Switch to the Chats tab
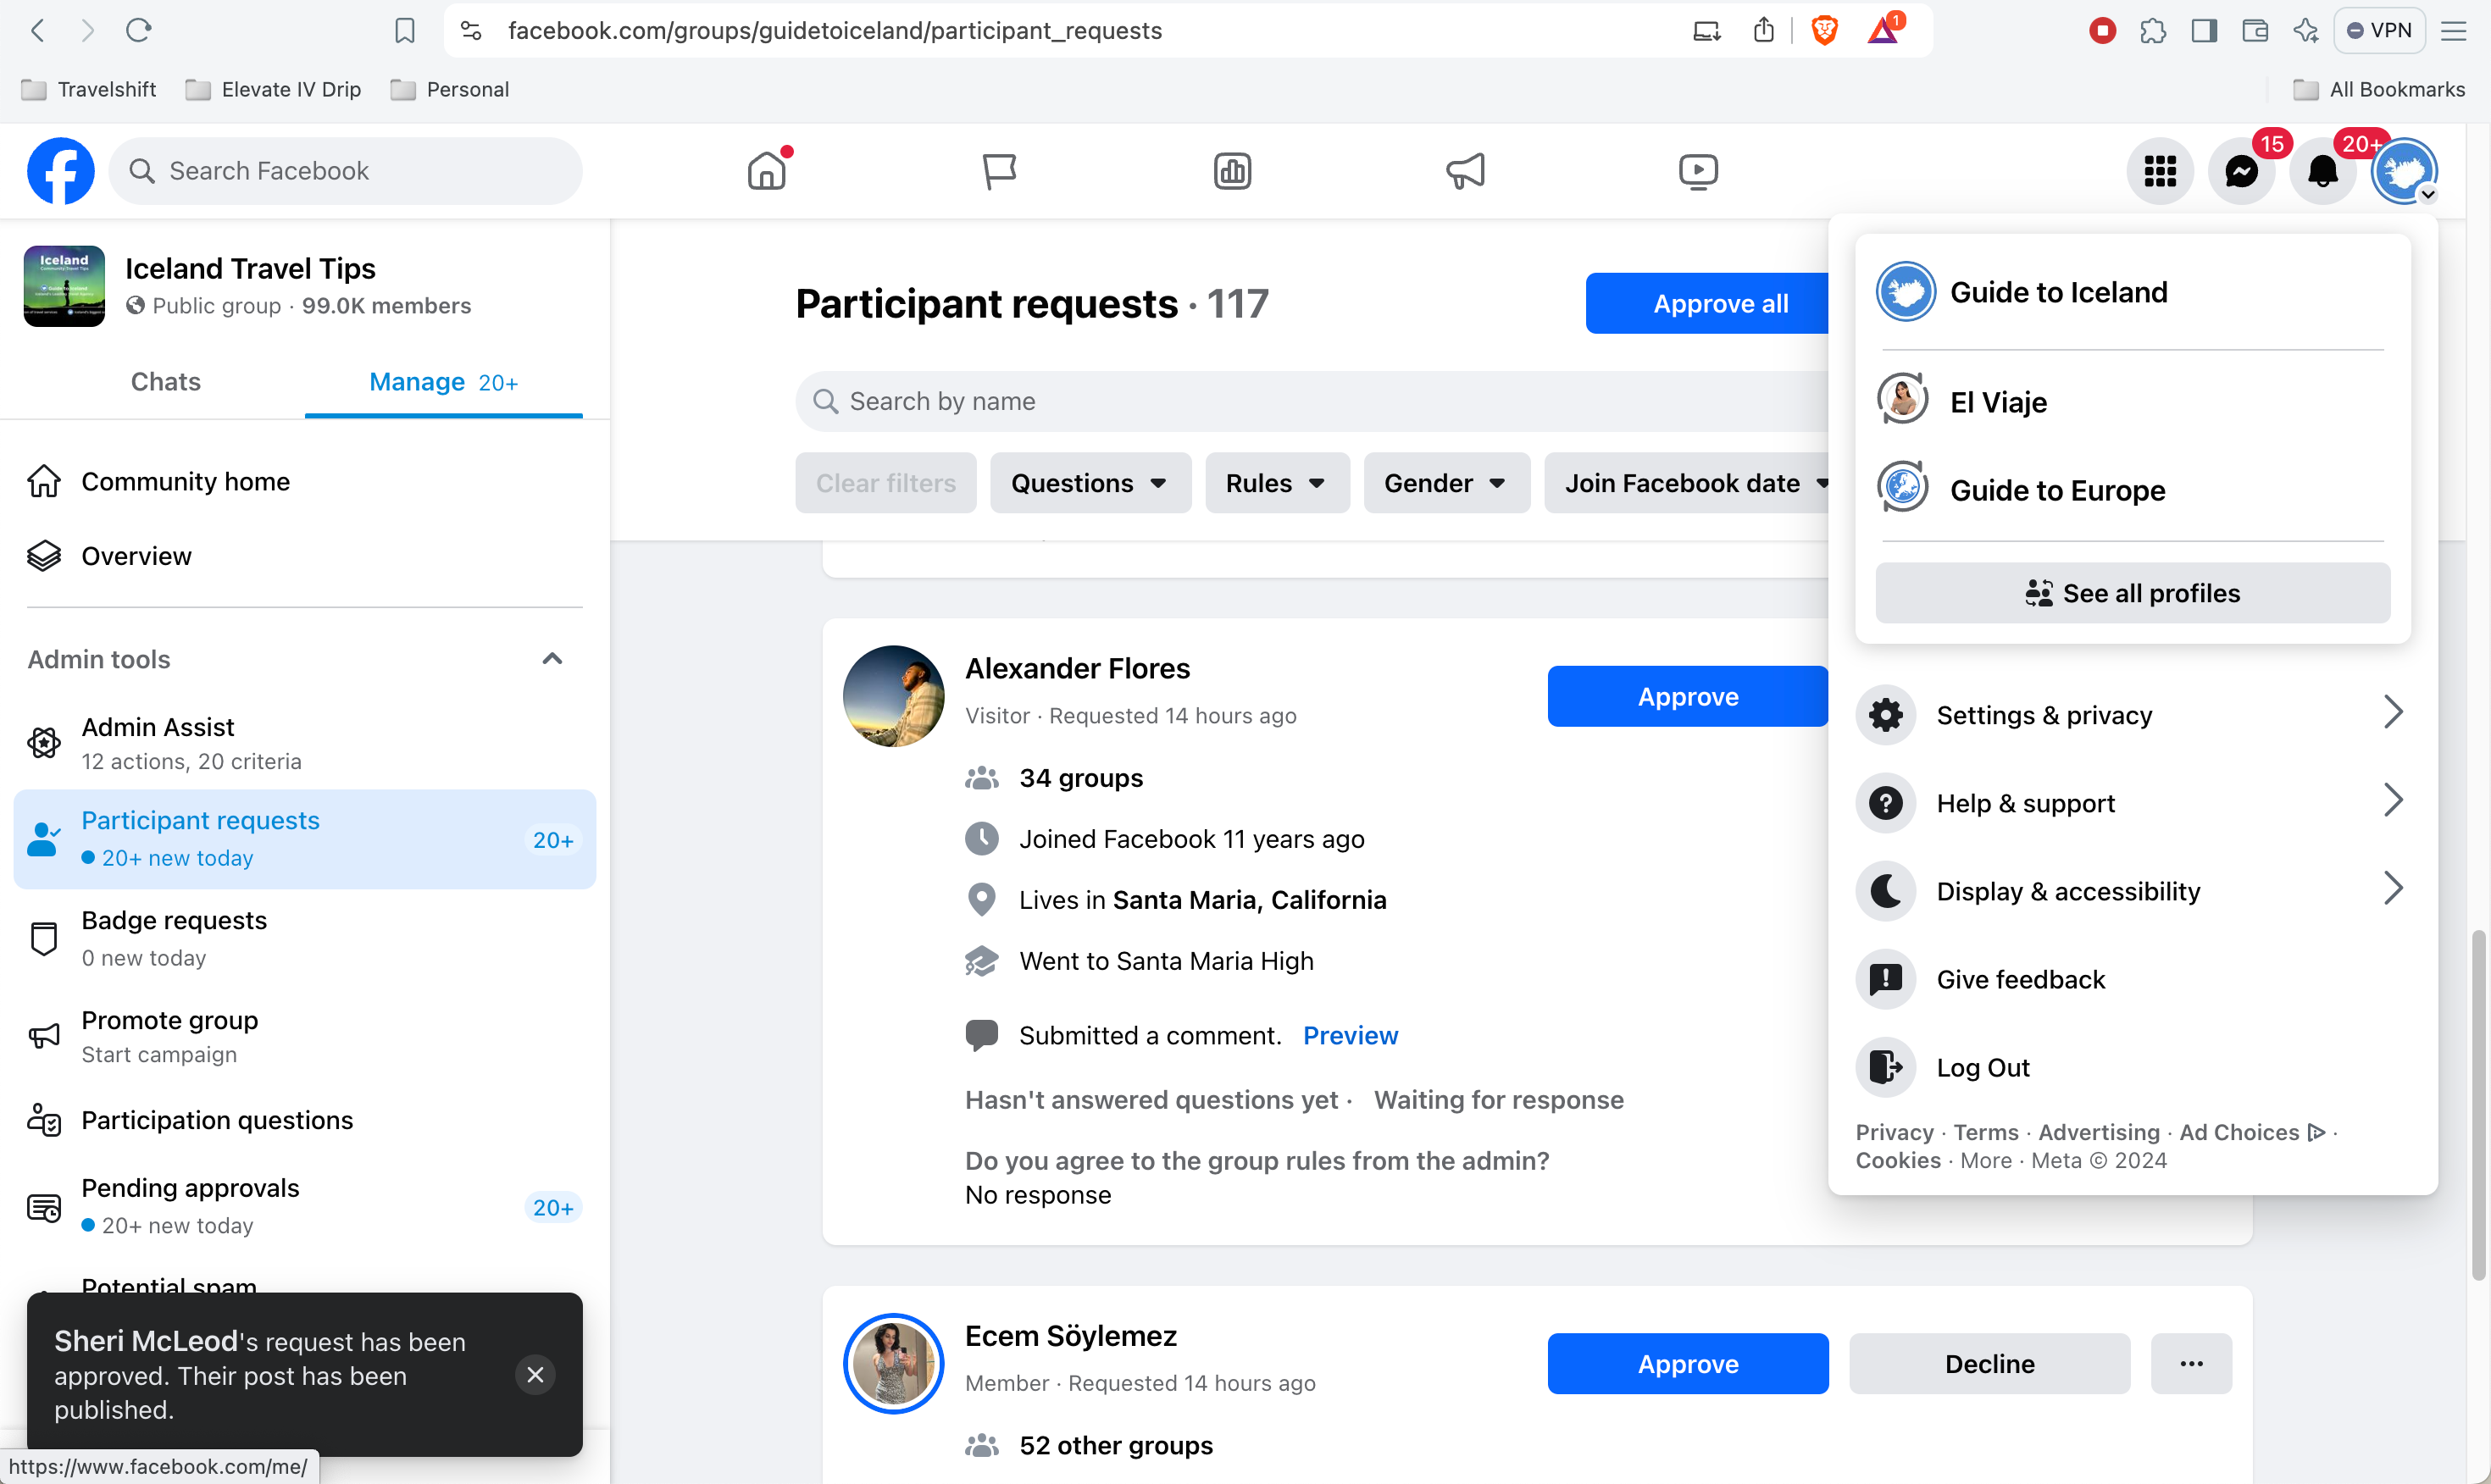The image size is (2491, 1484). (x=166, y=382)
